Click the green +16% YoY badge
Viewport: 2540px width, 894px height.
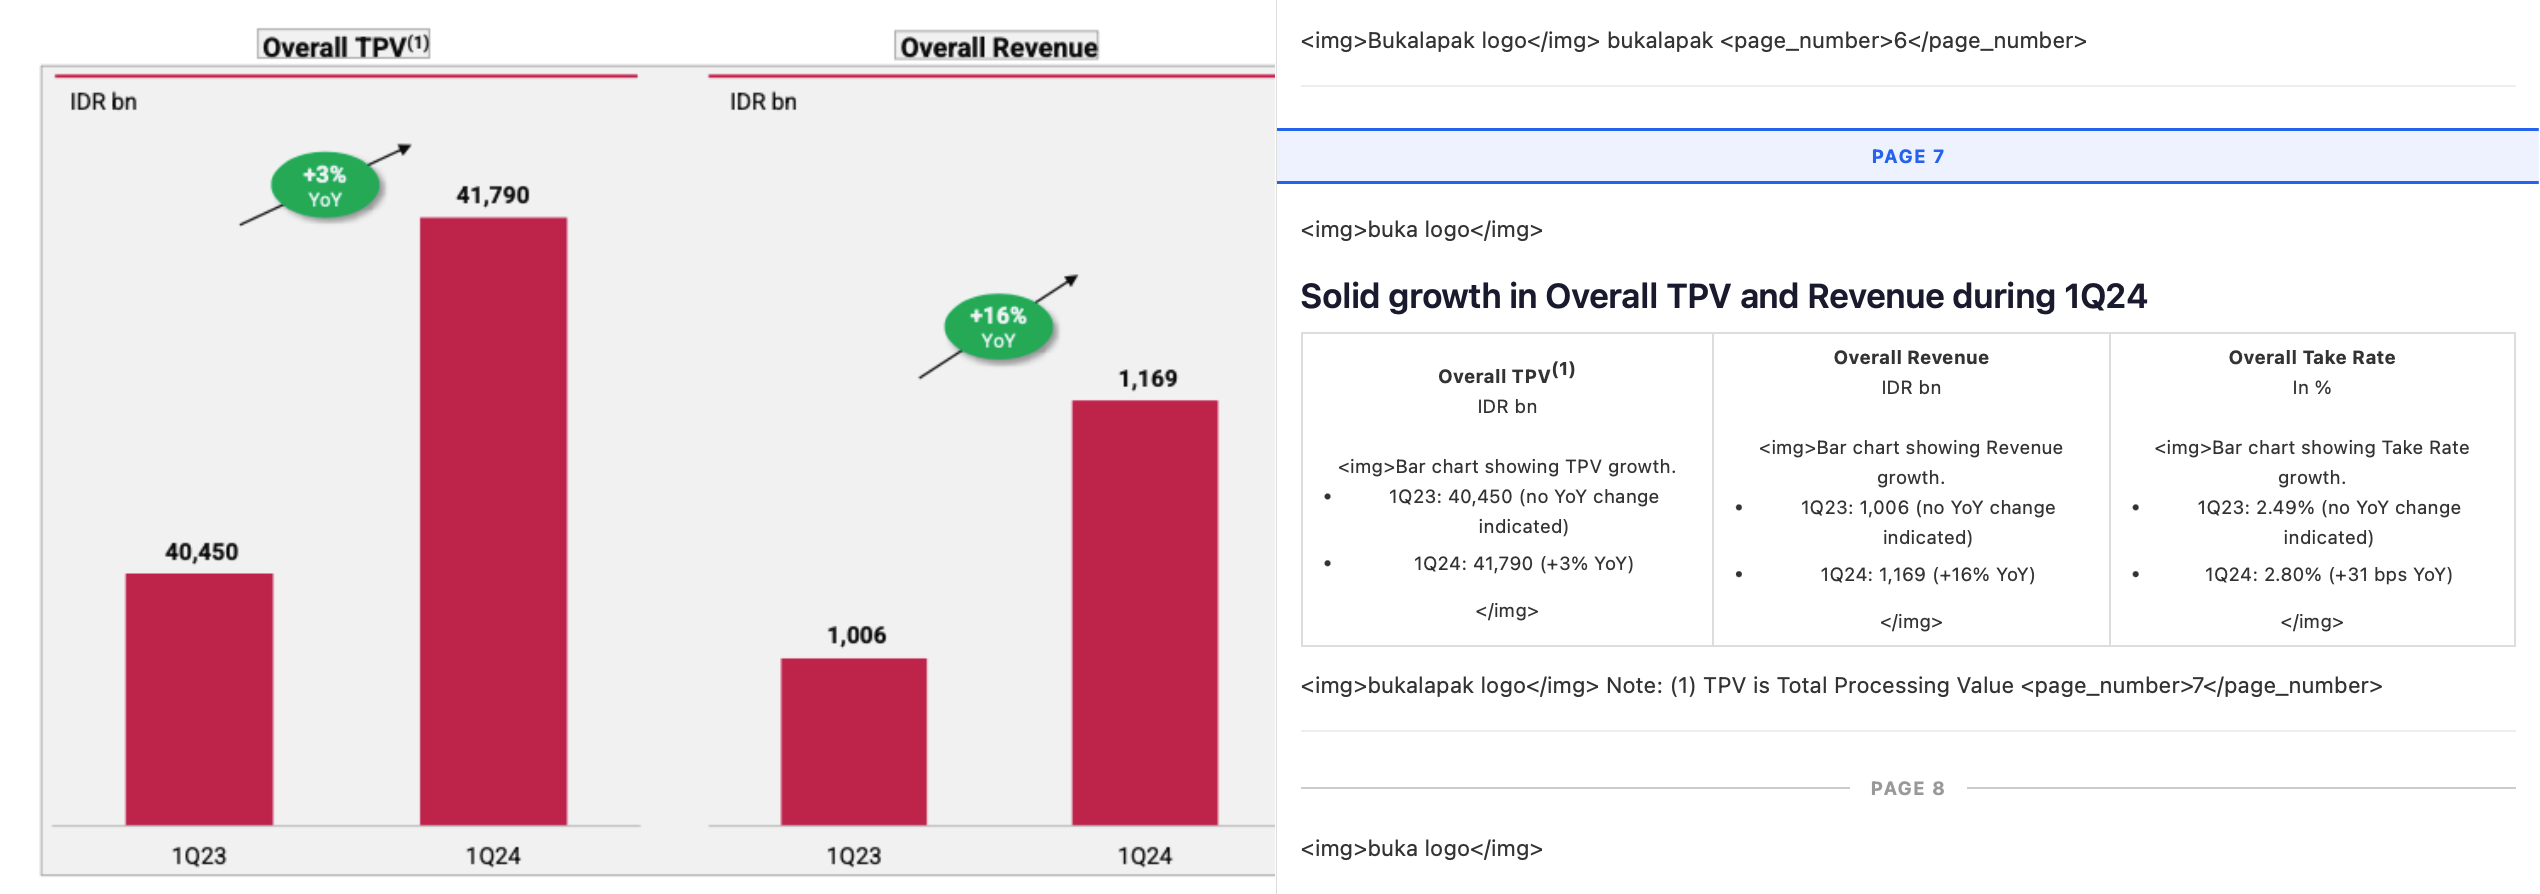998,327
